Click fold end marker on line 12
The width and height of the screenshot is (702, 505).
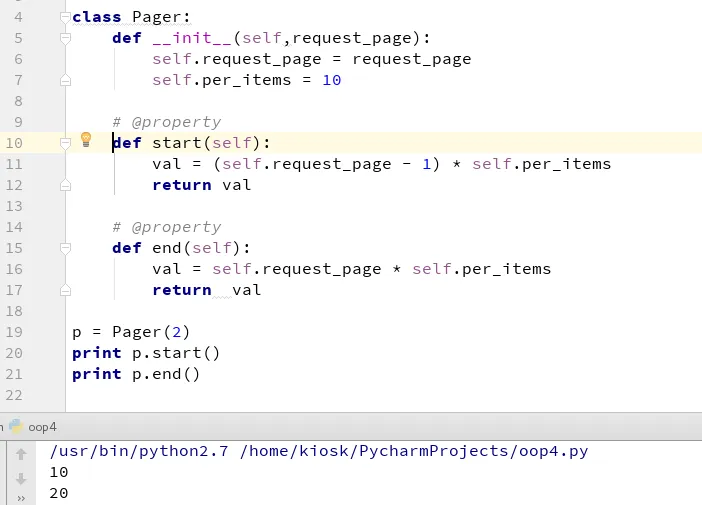point(65,185)
